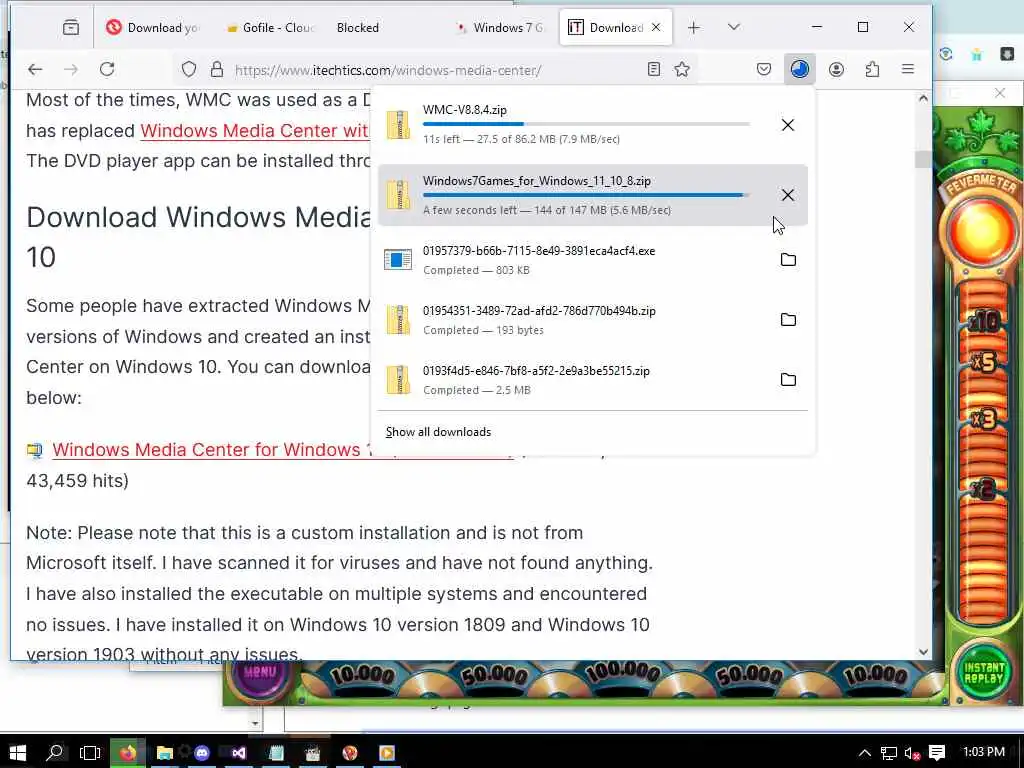Open the network tray icon

(x=888, y=753)
